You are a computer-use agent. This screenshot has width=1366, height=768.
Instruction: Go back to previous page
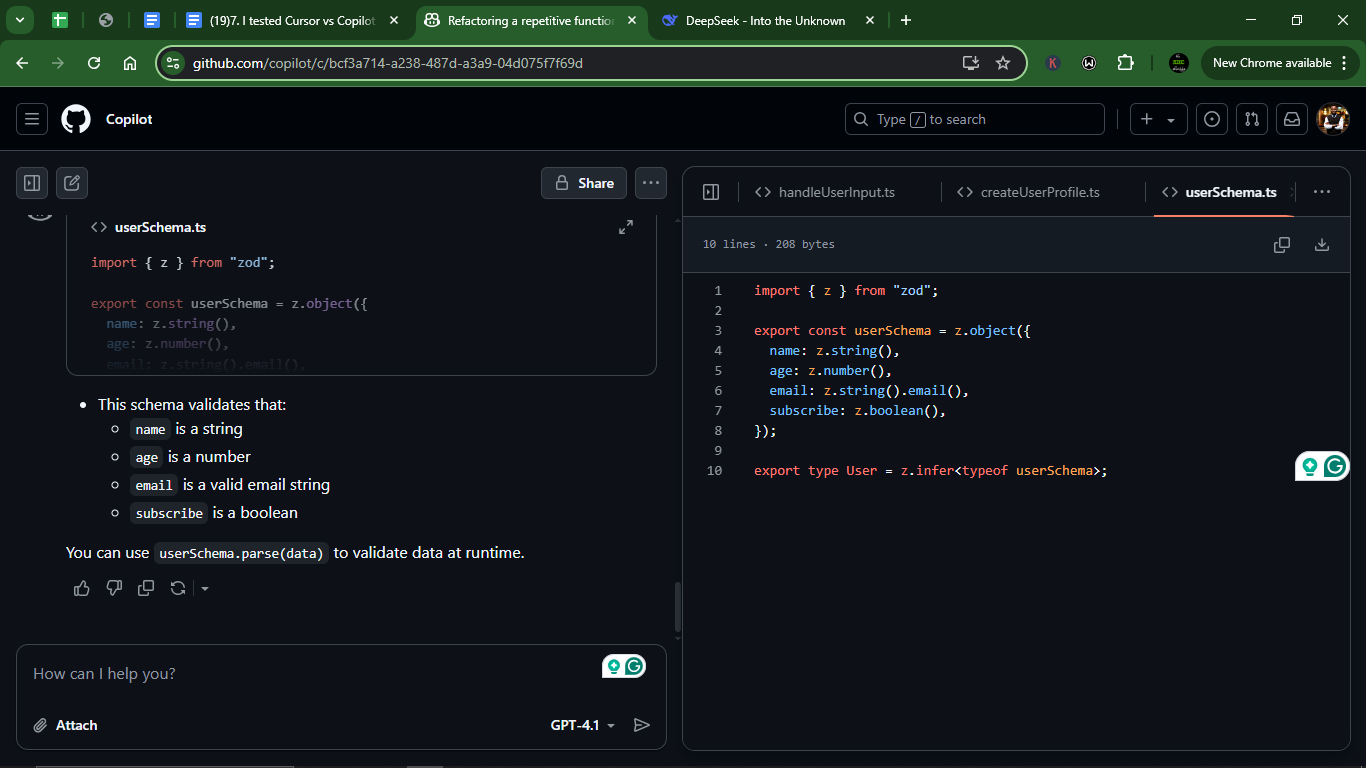[x=22, y=63]
